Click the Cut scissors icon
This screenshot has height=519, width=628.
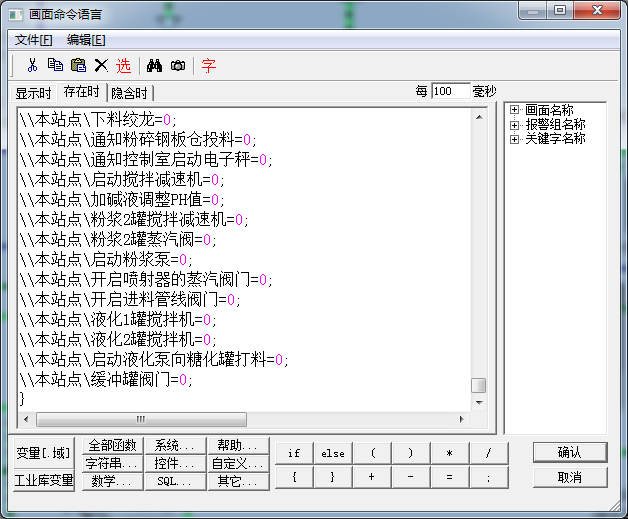point(32,65)
